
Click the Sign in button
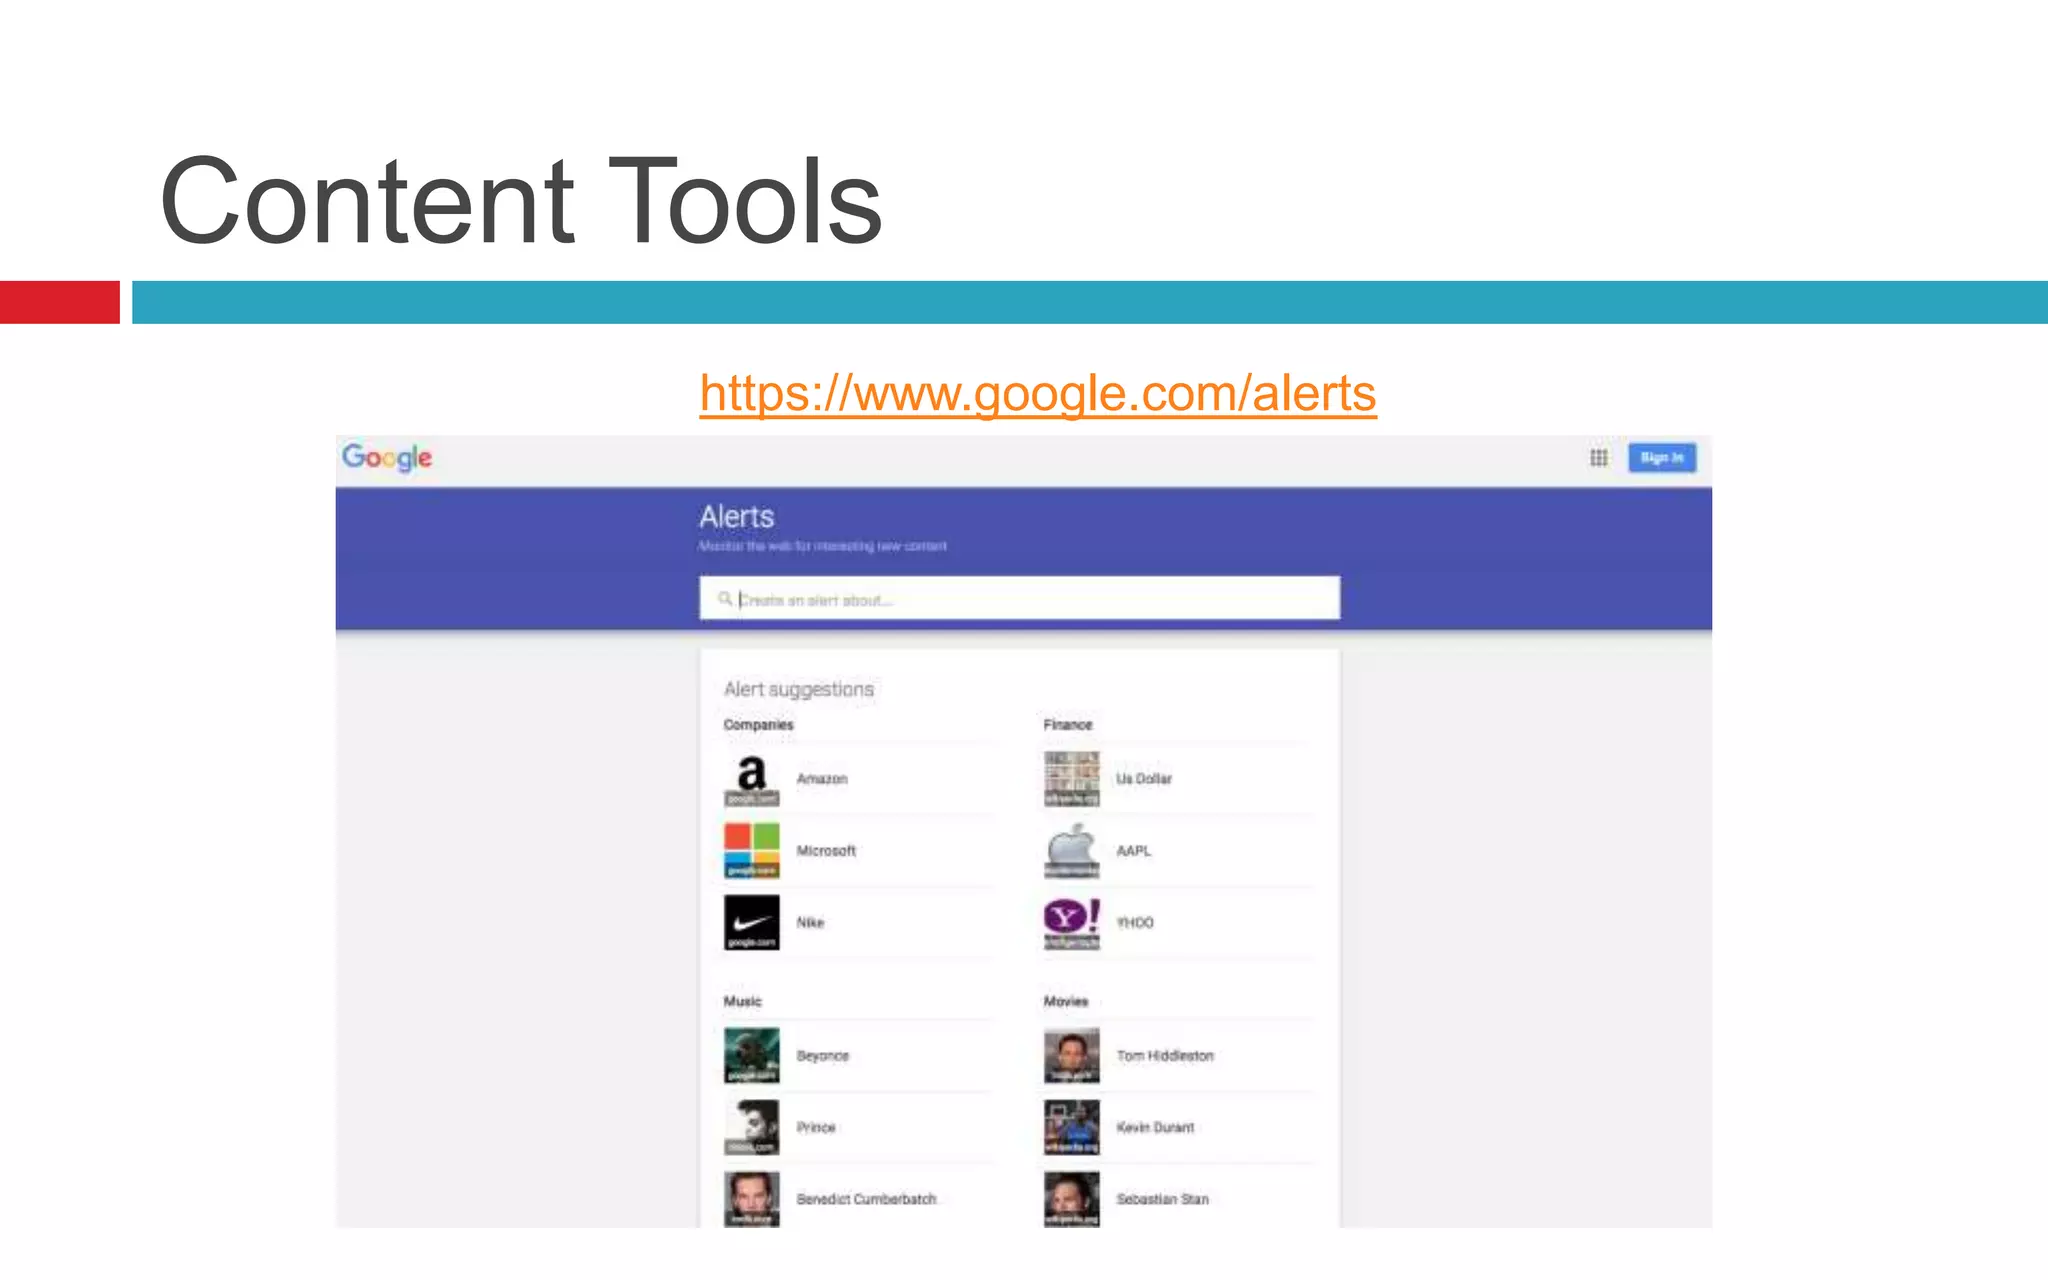pos(1662,458)
